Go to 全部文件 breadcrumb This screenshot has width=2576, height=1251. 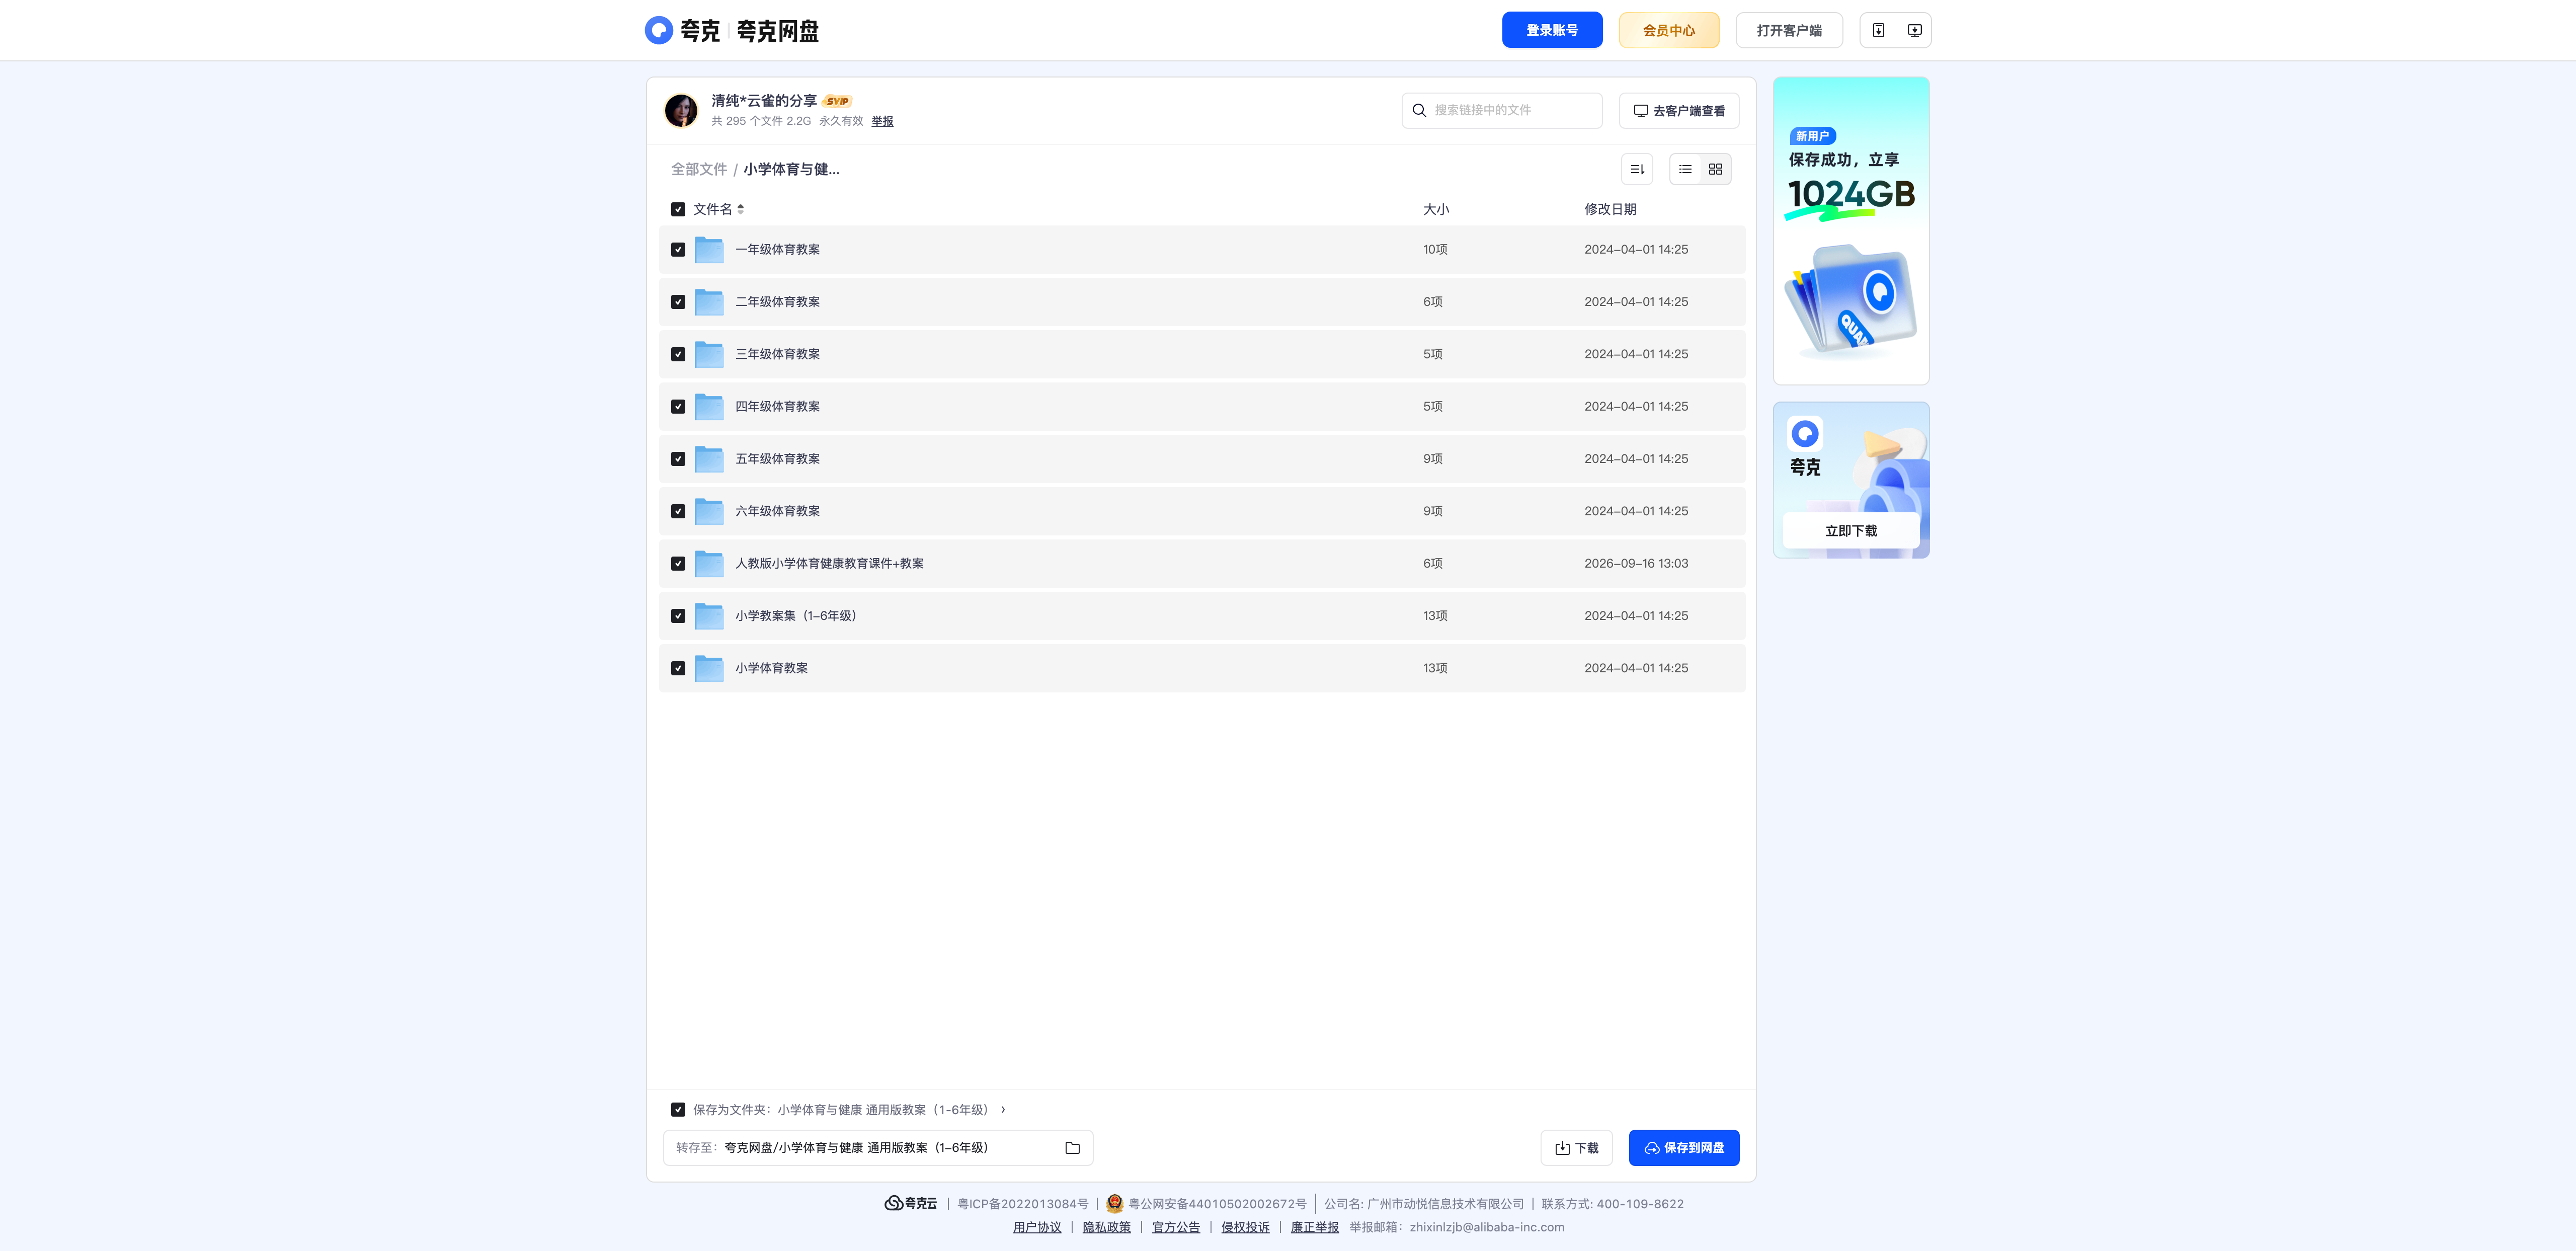tap(699, 169)
